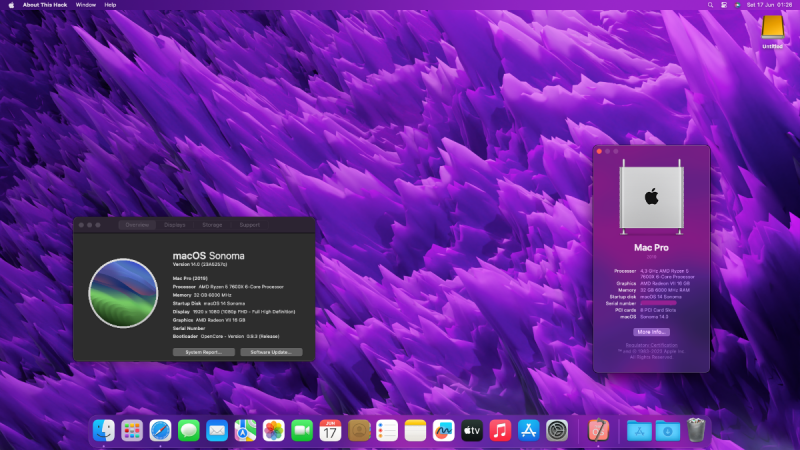
Task: Click the Mac Pro tower image
Action: [x=652, y=197]
